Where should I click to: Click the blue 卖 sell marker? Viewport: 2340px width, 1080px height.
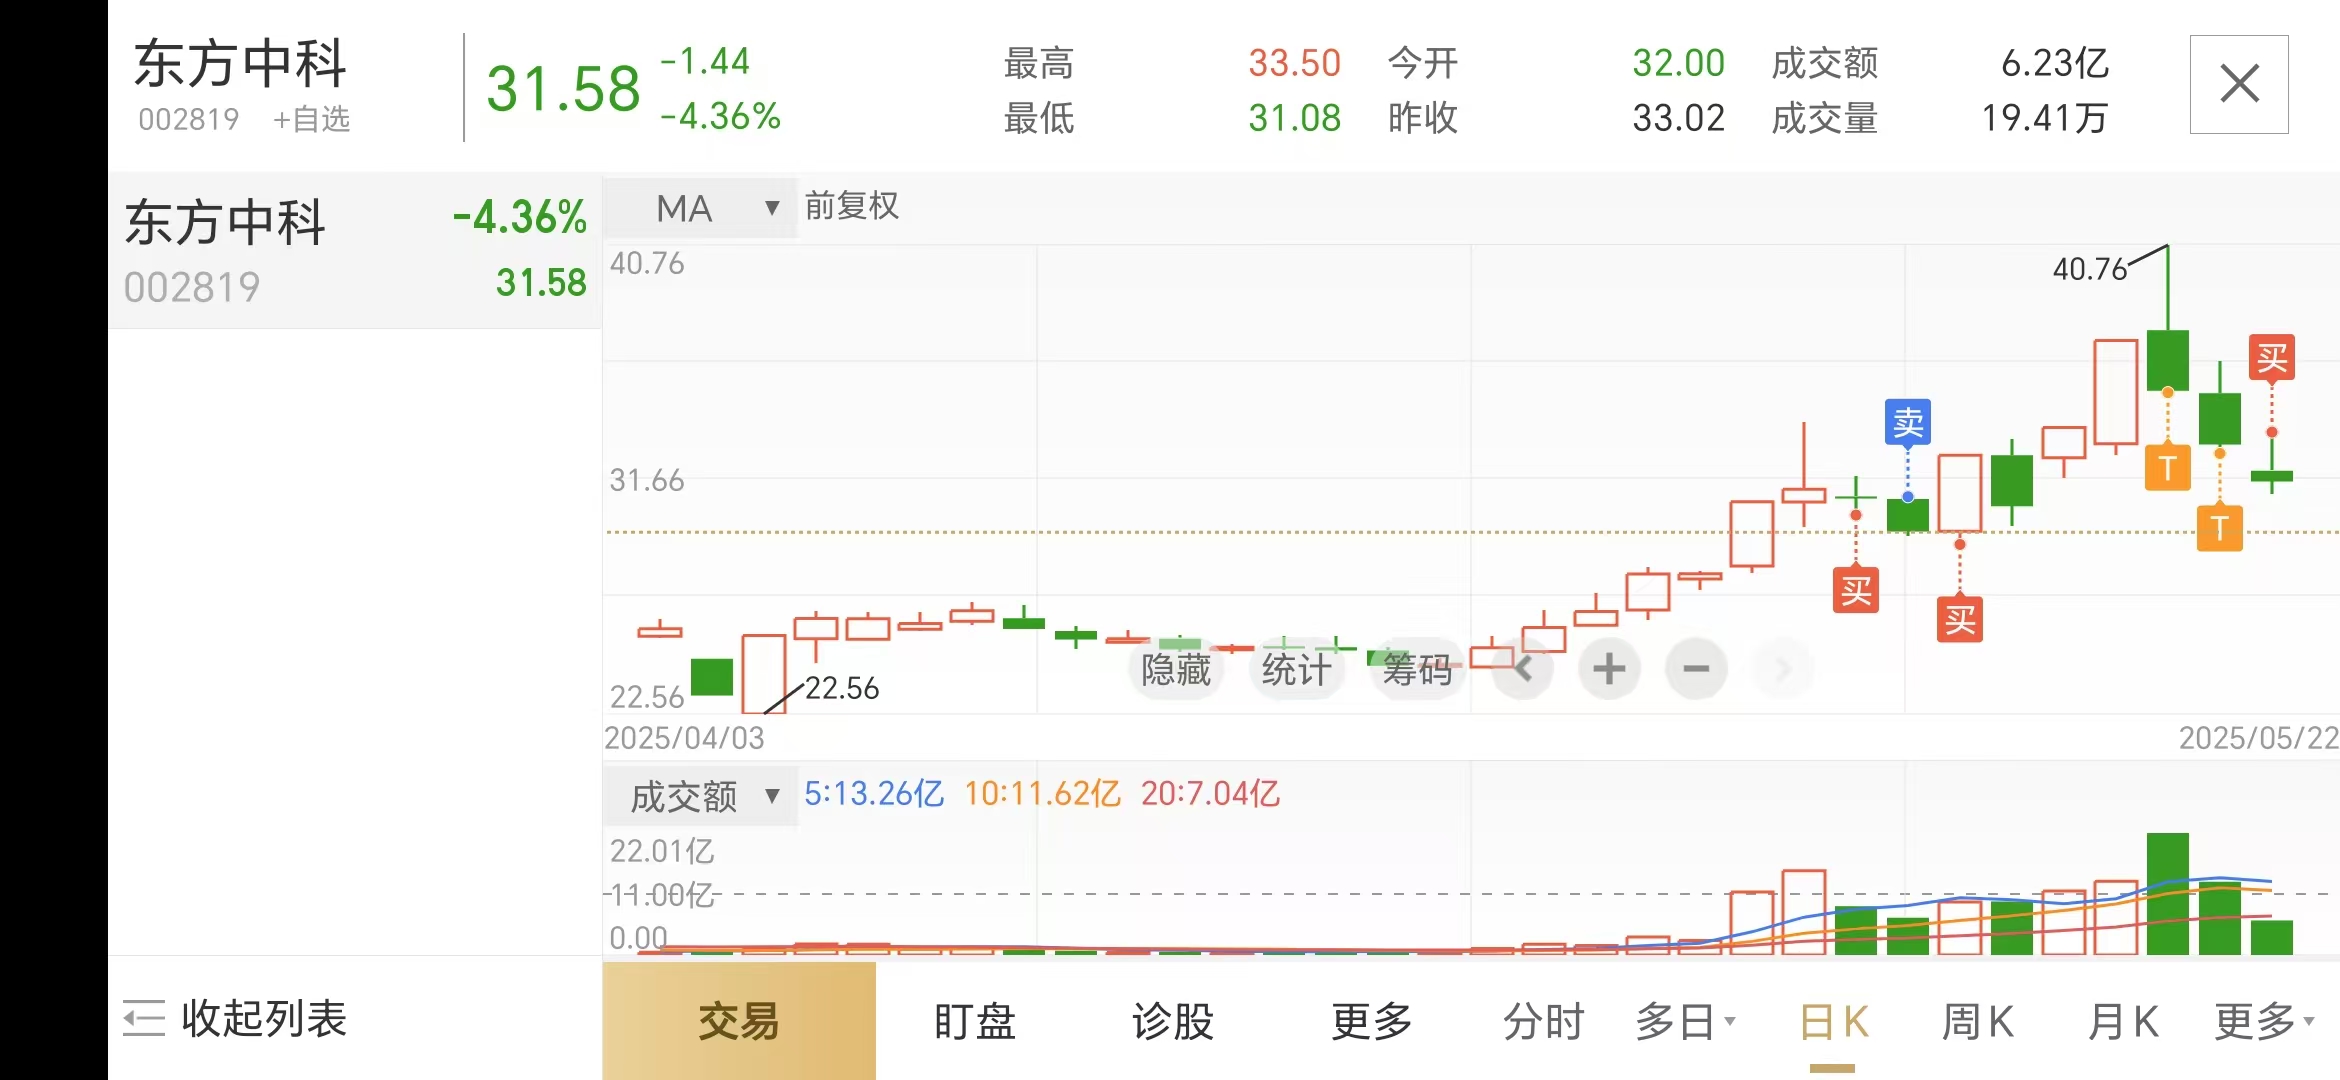[1908, 422]
